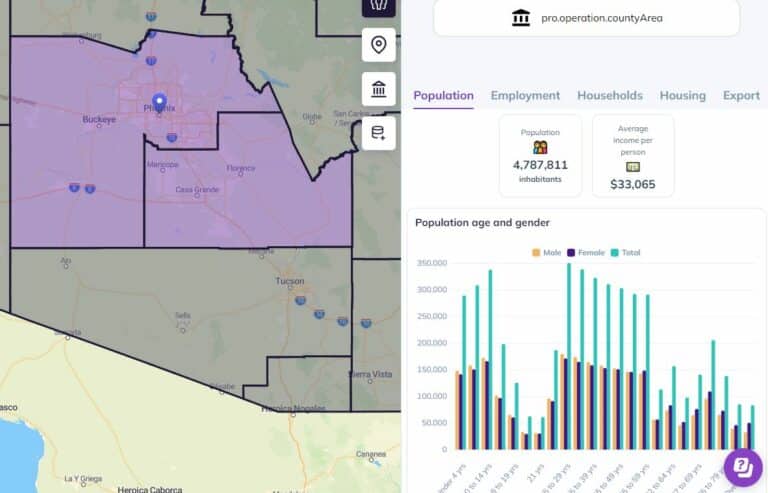The image size is (768, 493).
Task: Click the dark map tool button at top
Action: (x=379, y=7)
